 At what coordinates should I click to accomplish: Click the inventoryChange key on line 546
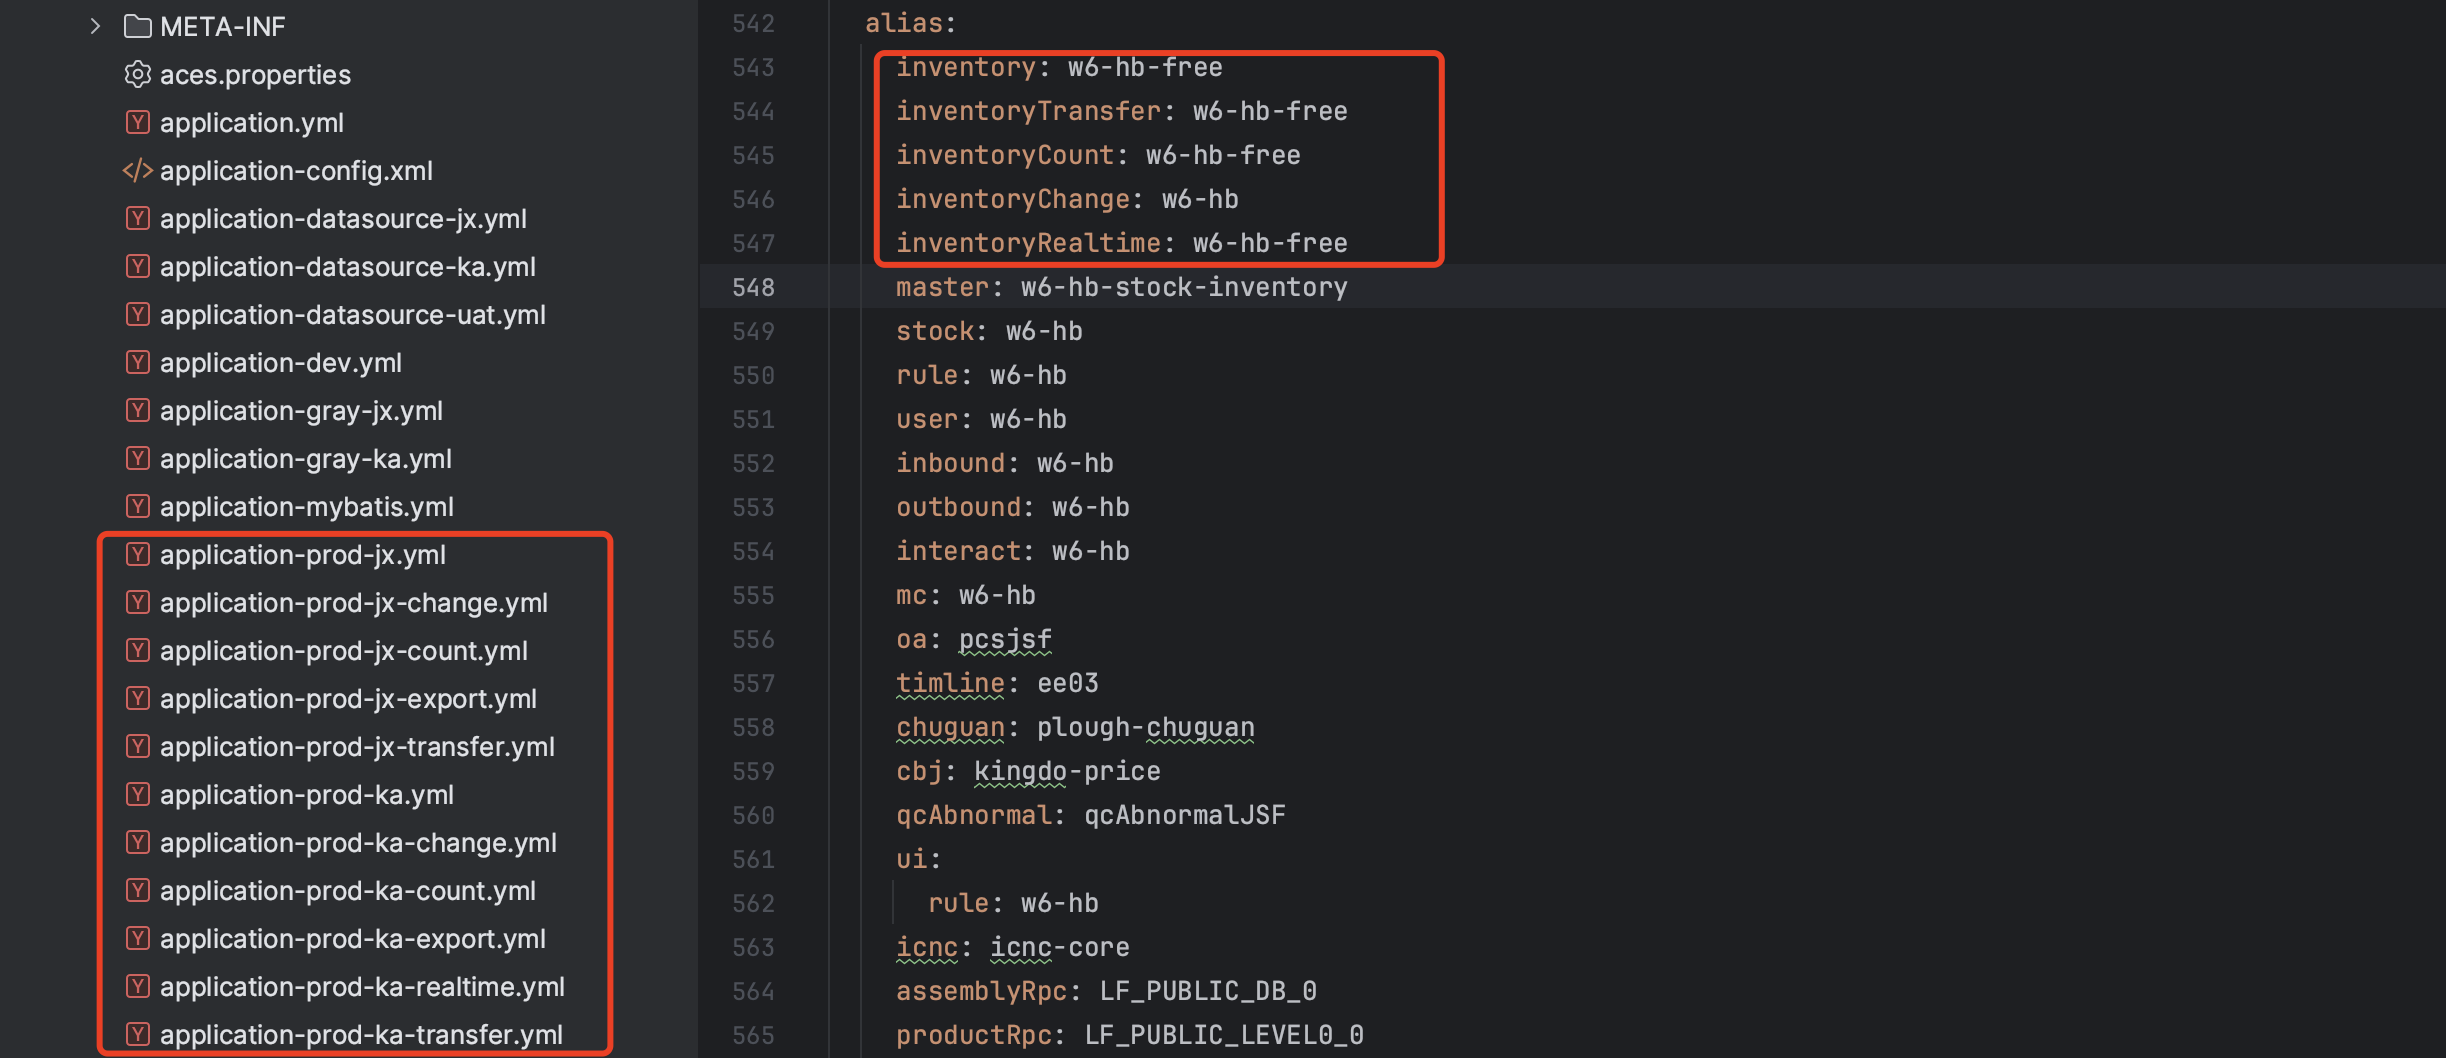1012,200
